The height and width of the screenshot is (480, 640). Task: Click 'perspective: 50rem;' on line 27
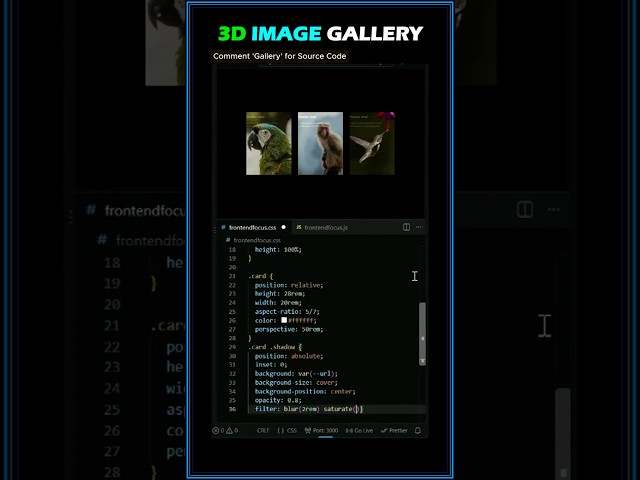coord(289,329)
